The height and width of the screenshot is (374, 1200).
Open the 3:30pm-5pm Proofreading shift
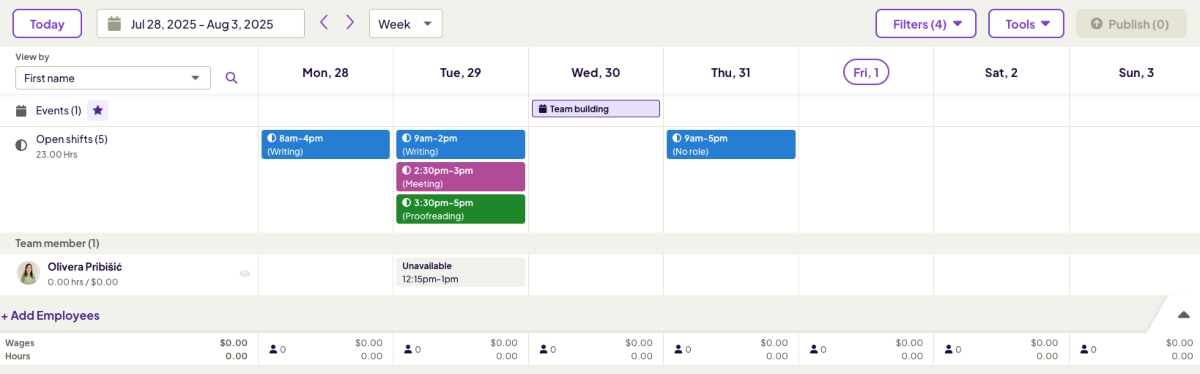(460, 208)
